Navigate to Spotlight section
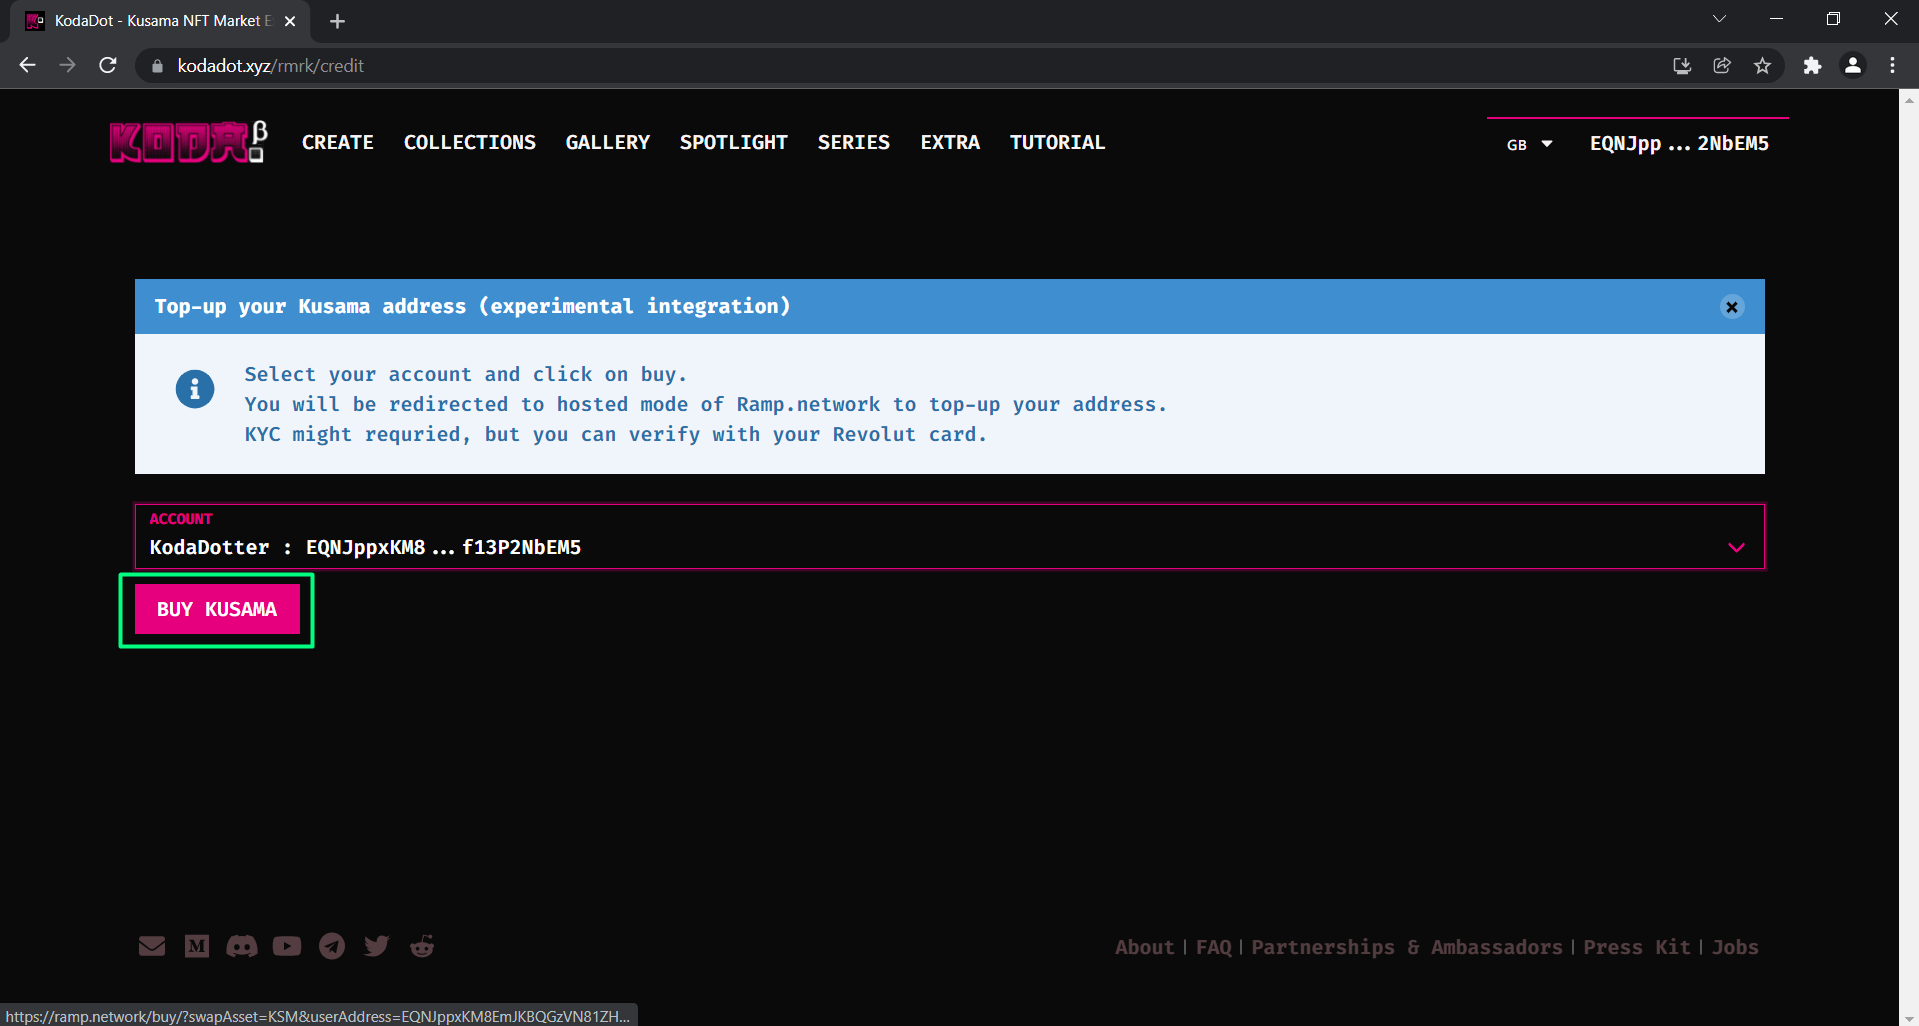1919x1026 pixels. (733, 142)
